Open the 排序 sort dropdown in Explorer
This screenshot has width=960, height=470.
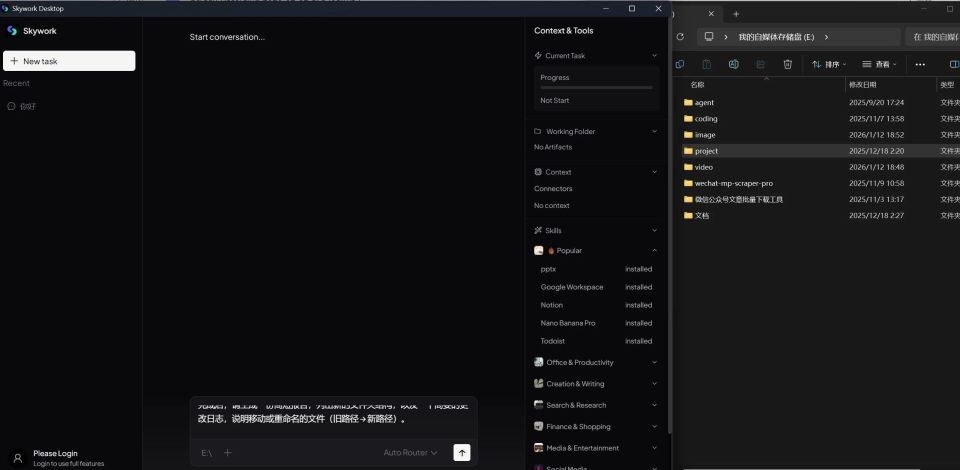[x=829, y=64]
